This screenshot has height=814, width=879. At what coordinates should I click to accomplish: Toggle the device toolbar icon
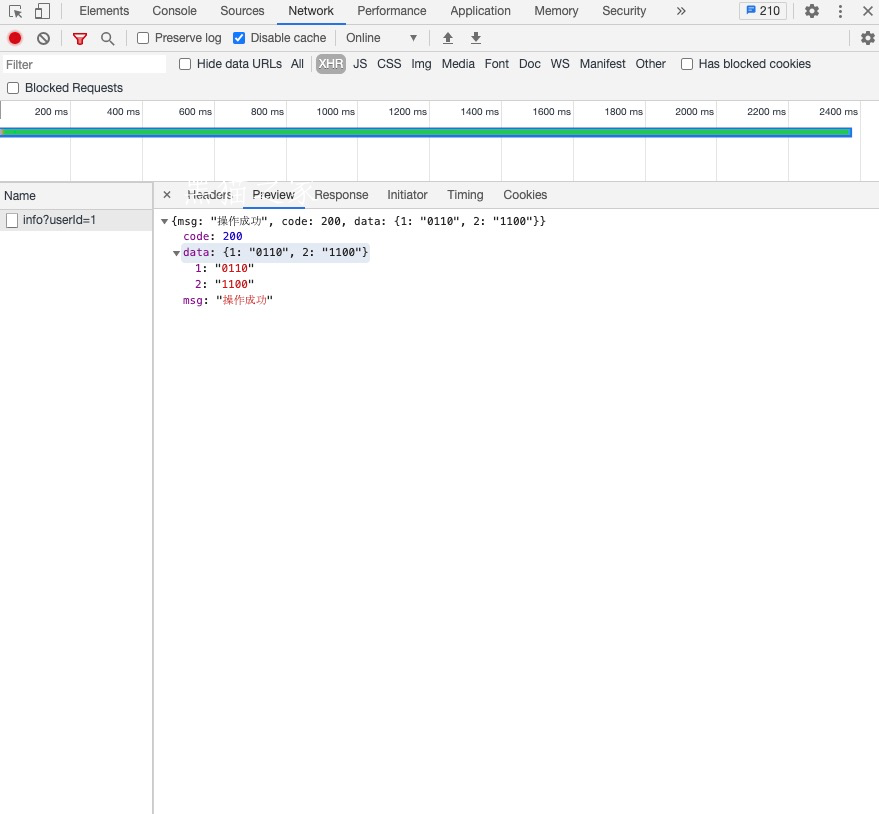42,11
